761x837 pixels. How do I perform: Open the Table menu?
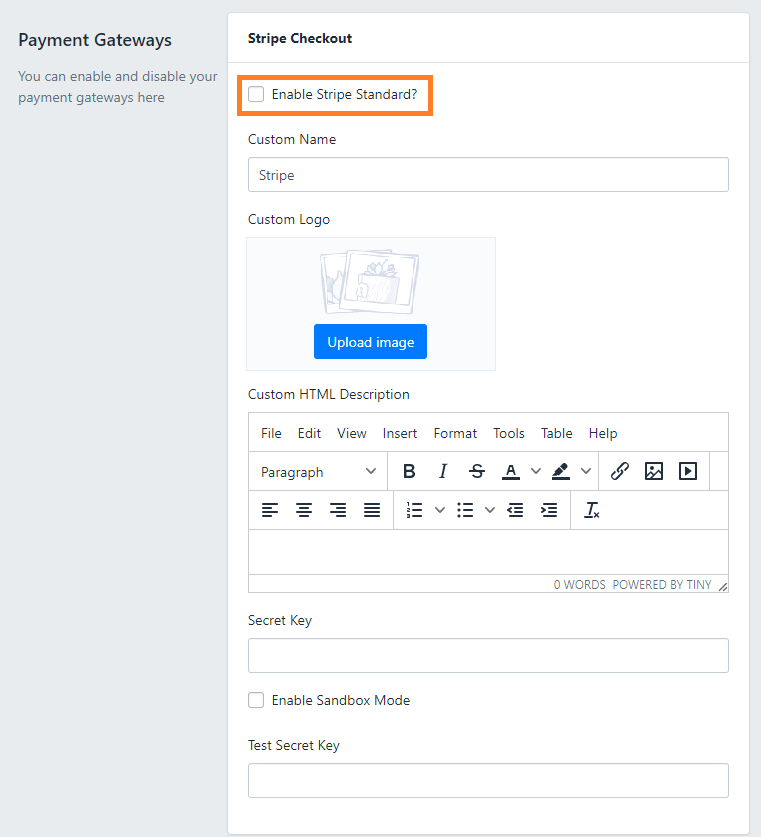click(x=556, y=433)
